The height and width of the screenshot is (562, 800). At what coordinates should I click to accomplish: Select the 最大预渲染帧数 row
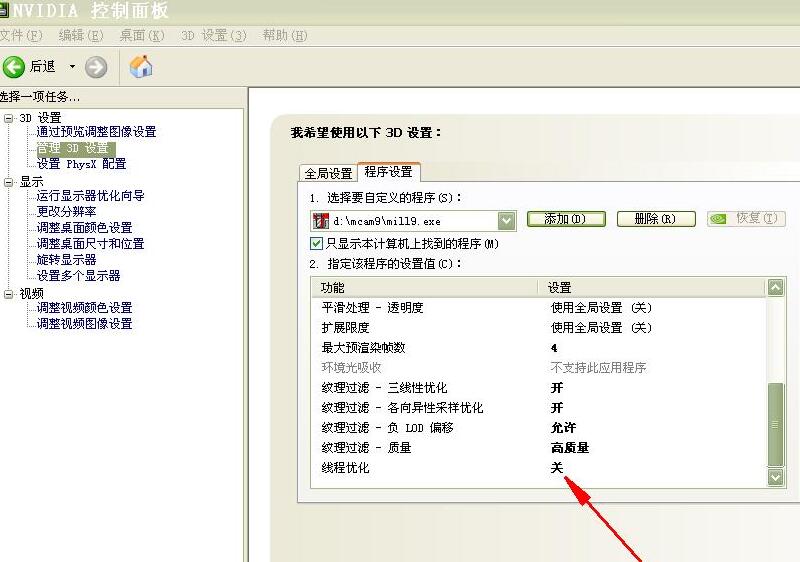(x=539, y=348)
